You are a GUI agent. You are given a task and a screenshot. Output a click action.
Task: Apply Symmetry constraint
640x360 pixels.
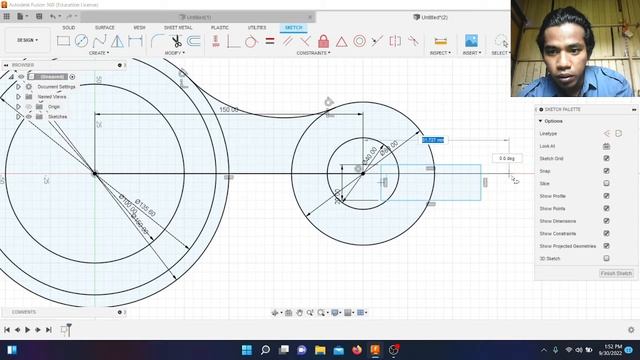point(395,41)
